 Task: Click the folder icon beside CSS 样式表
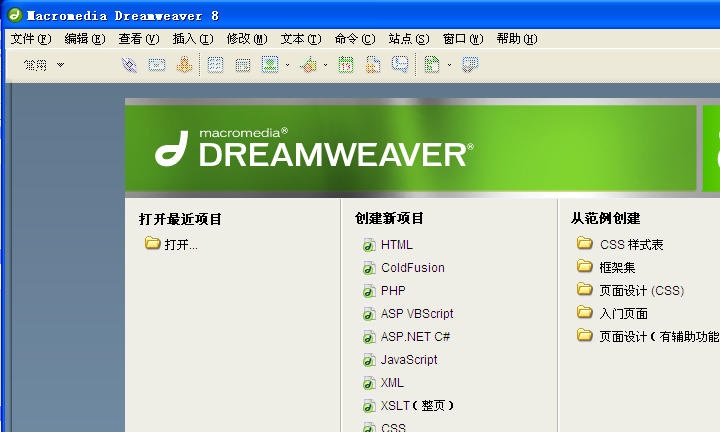point(585,243)
